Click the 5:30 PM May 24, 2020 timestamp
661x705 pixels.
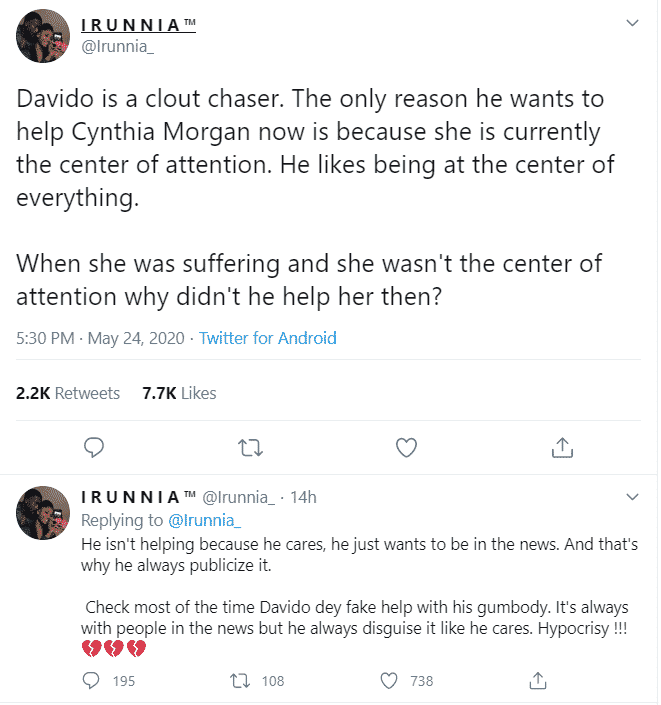100,338
